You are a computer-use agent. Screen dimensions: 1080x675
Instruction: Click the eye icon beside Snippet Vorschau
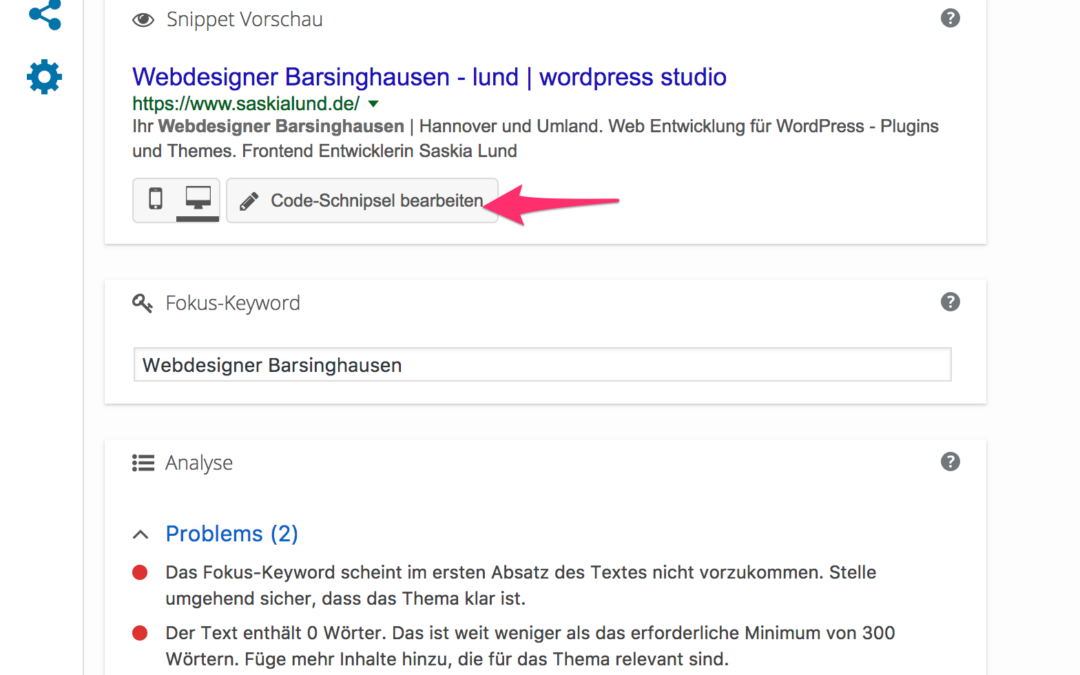pos(143,19)
